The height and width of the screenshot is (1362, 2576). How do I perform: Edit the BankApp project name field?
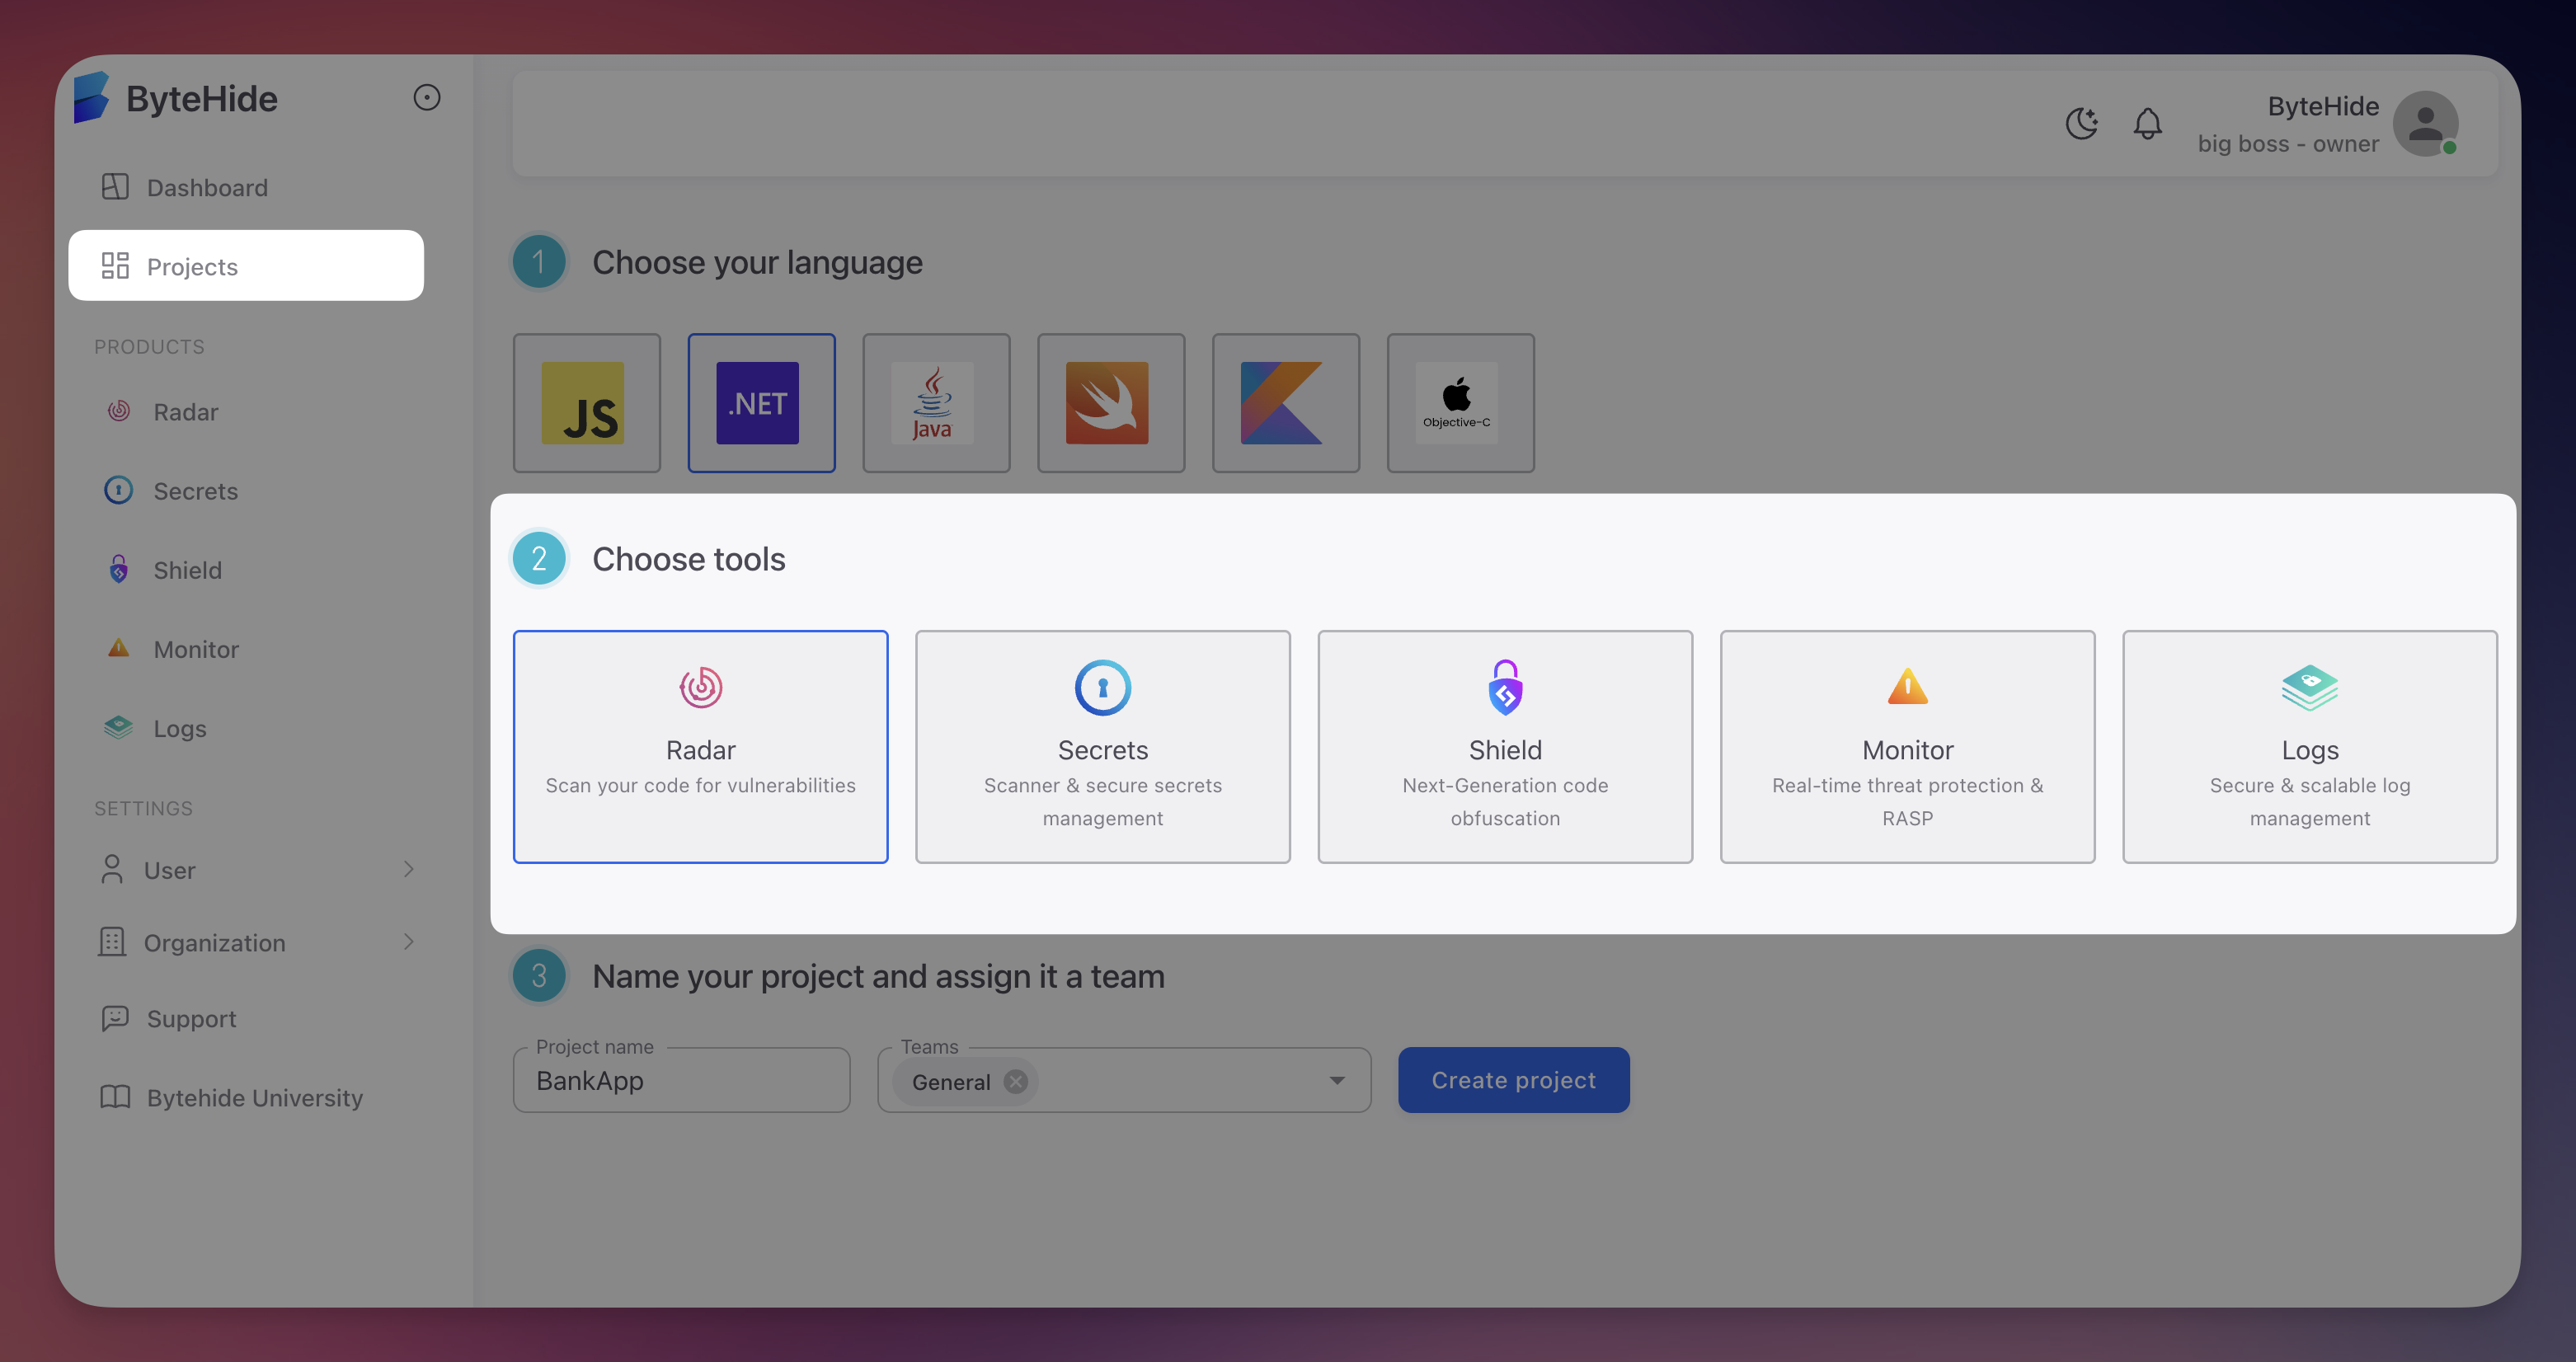pyautogui.click(x=681, y=1080)
